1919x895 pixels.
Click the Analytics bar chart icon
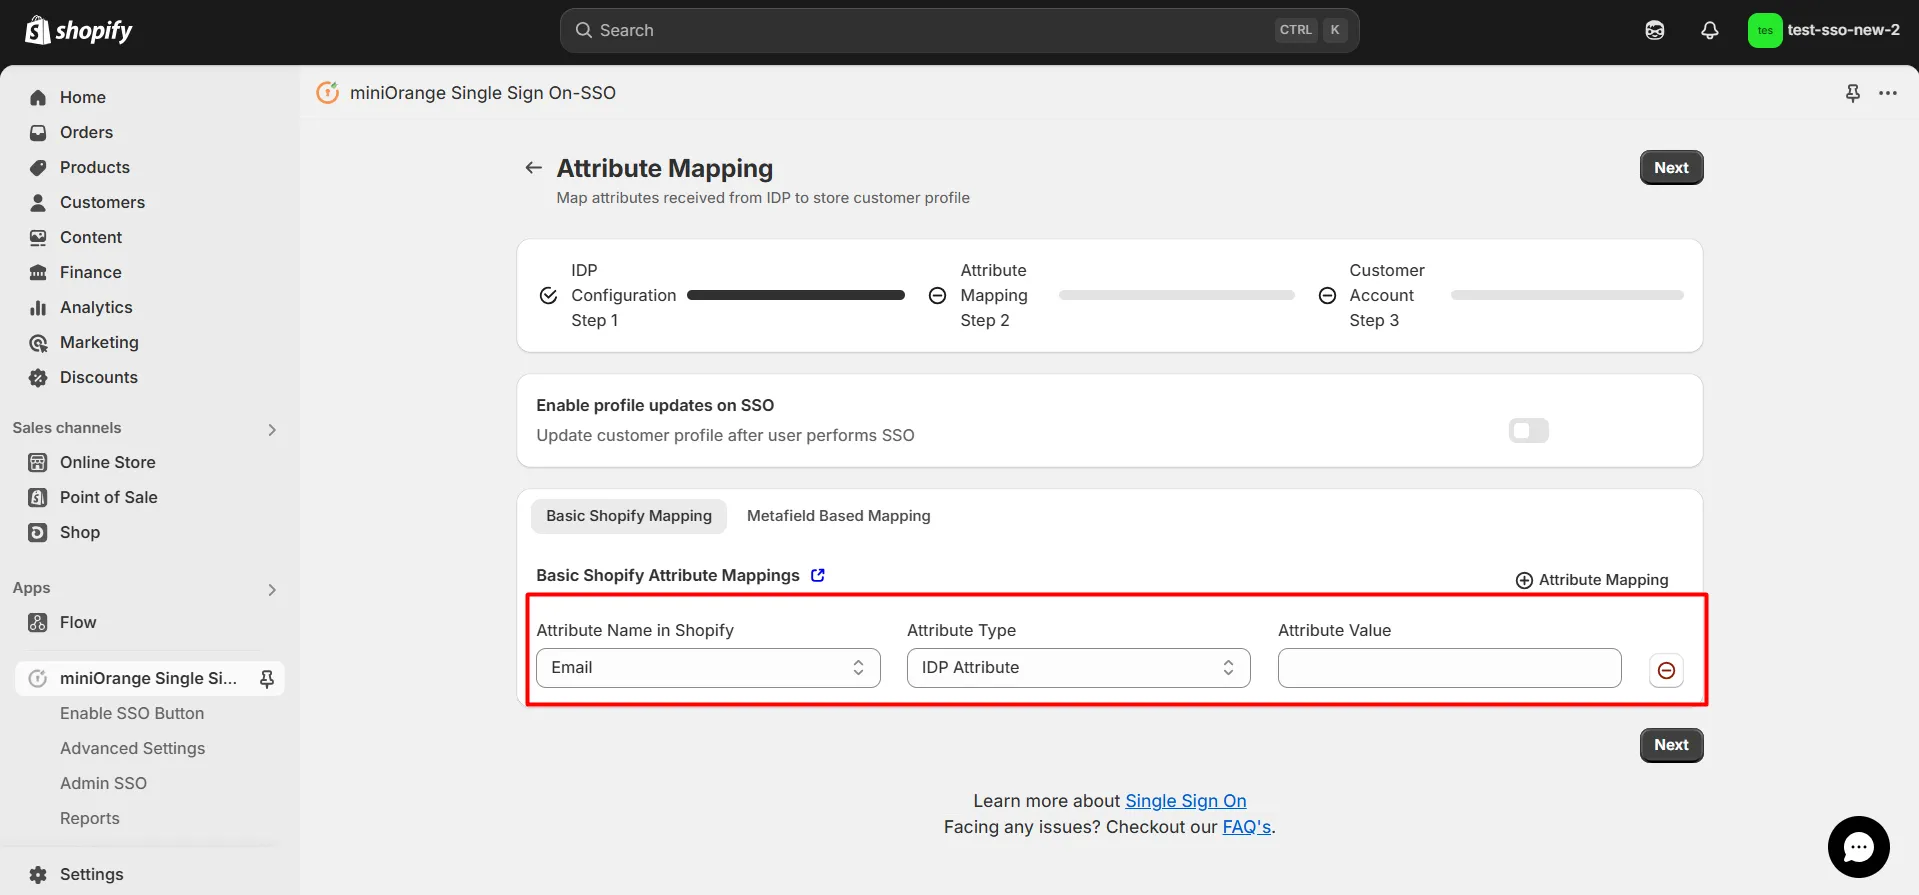click(x=38, y=307)
